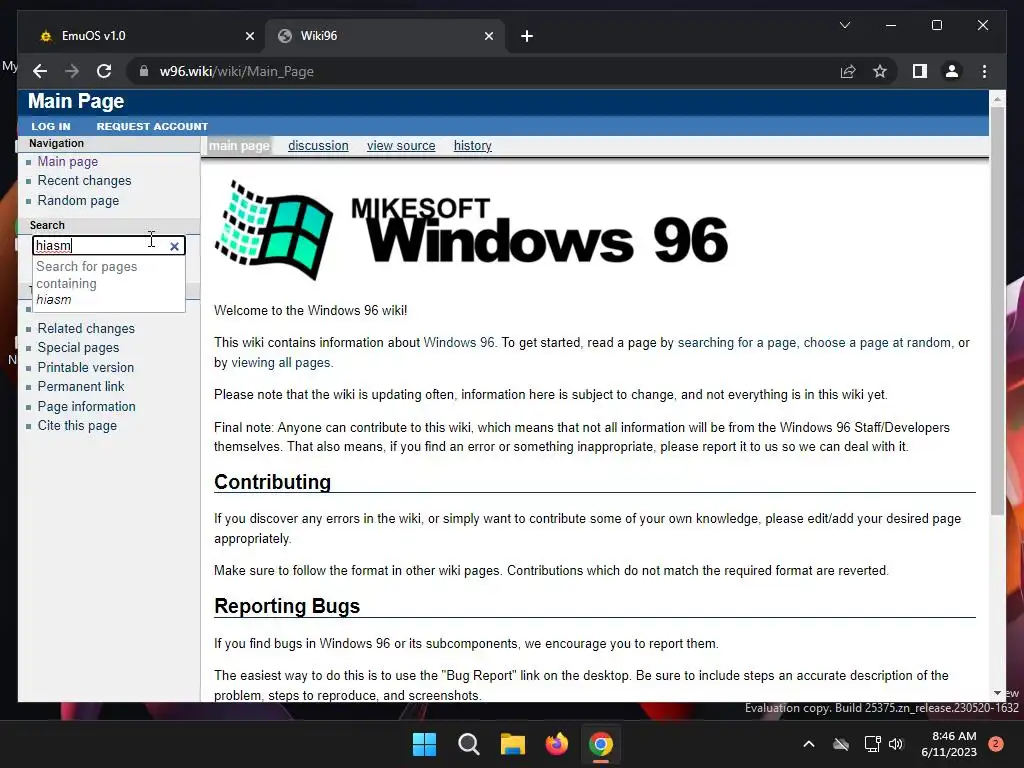Click the share page icon in address bar
Image resolution: width=1024 pixels, height=768 pixels.
(848, 71)
